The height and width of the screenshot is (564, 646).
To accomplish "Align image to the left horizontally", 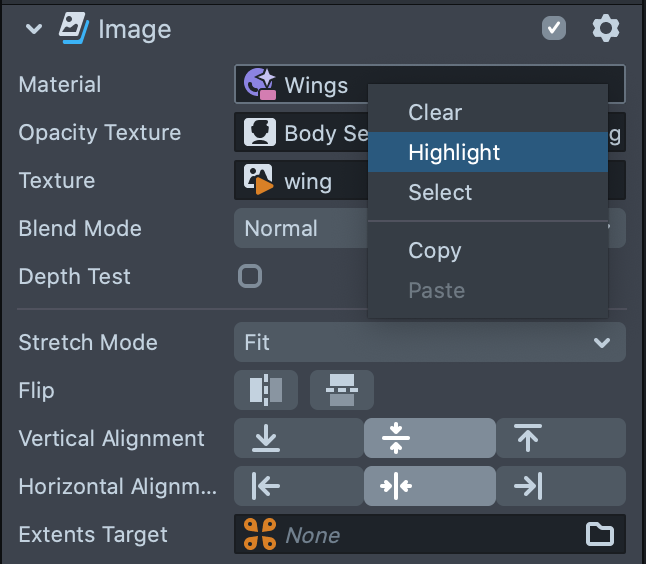I will point(299,486).
